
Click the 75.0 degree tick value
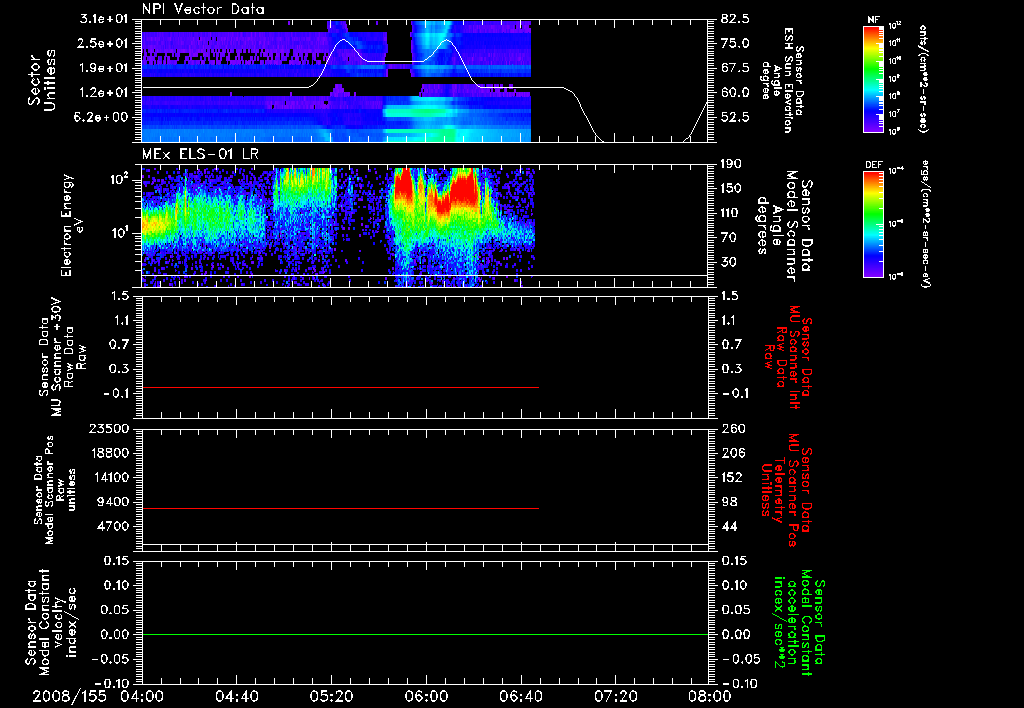(x=735, y=43)
